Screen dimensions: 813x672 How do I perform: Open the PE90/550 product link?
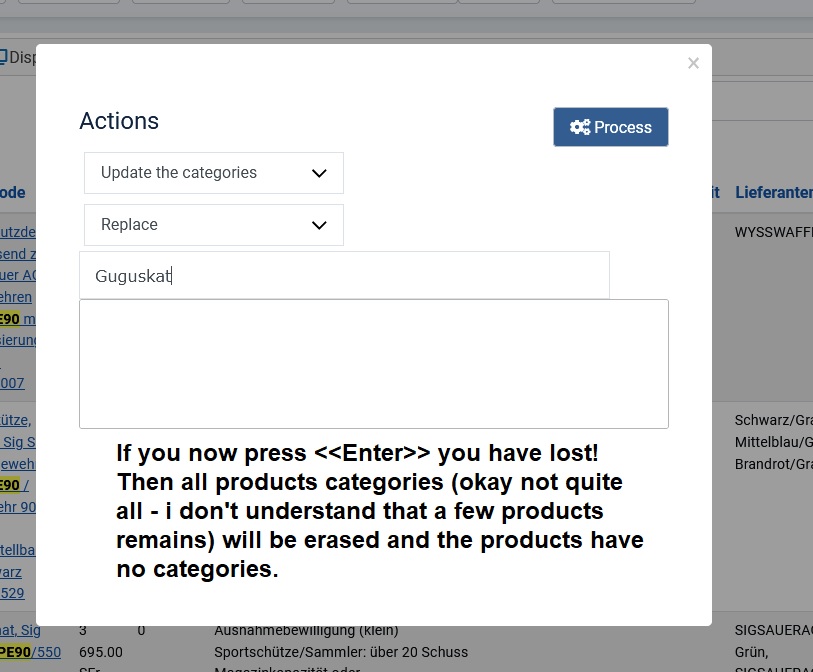[x=31, y=652]
